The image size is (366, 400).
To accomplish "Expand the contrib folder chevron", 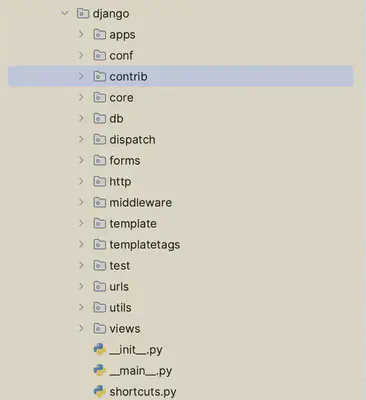I will (x=81, y=76).
